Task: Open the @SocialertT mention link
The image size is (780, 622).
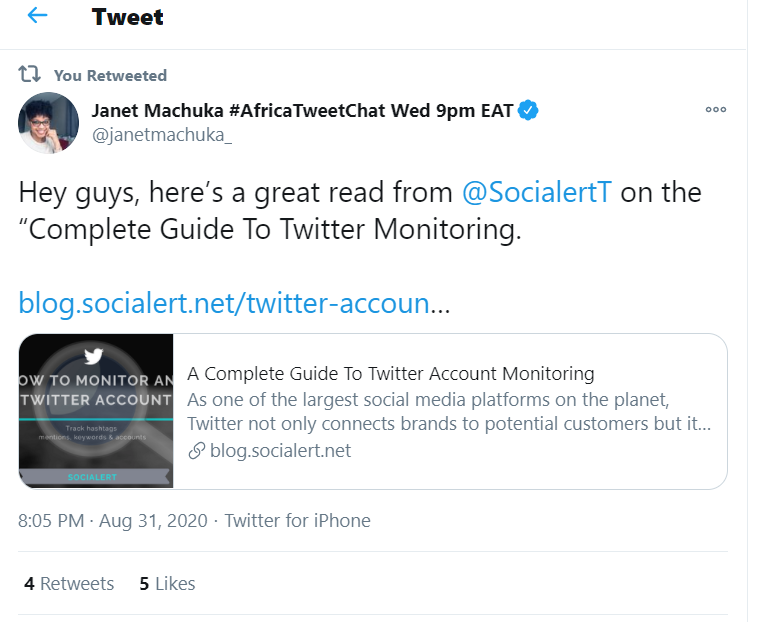Action: [x=536, y=192]
